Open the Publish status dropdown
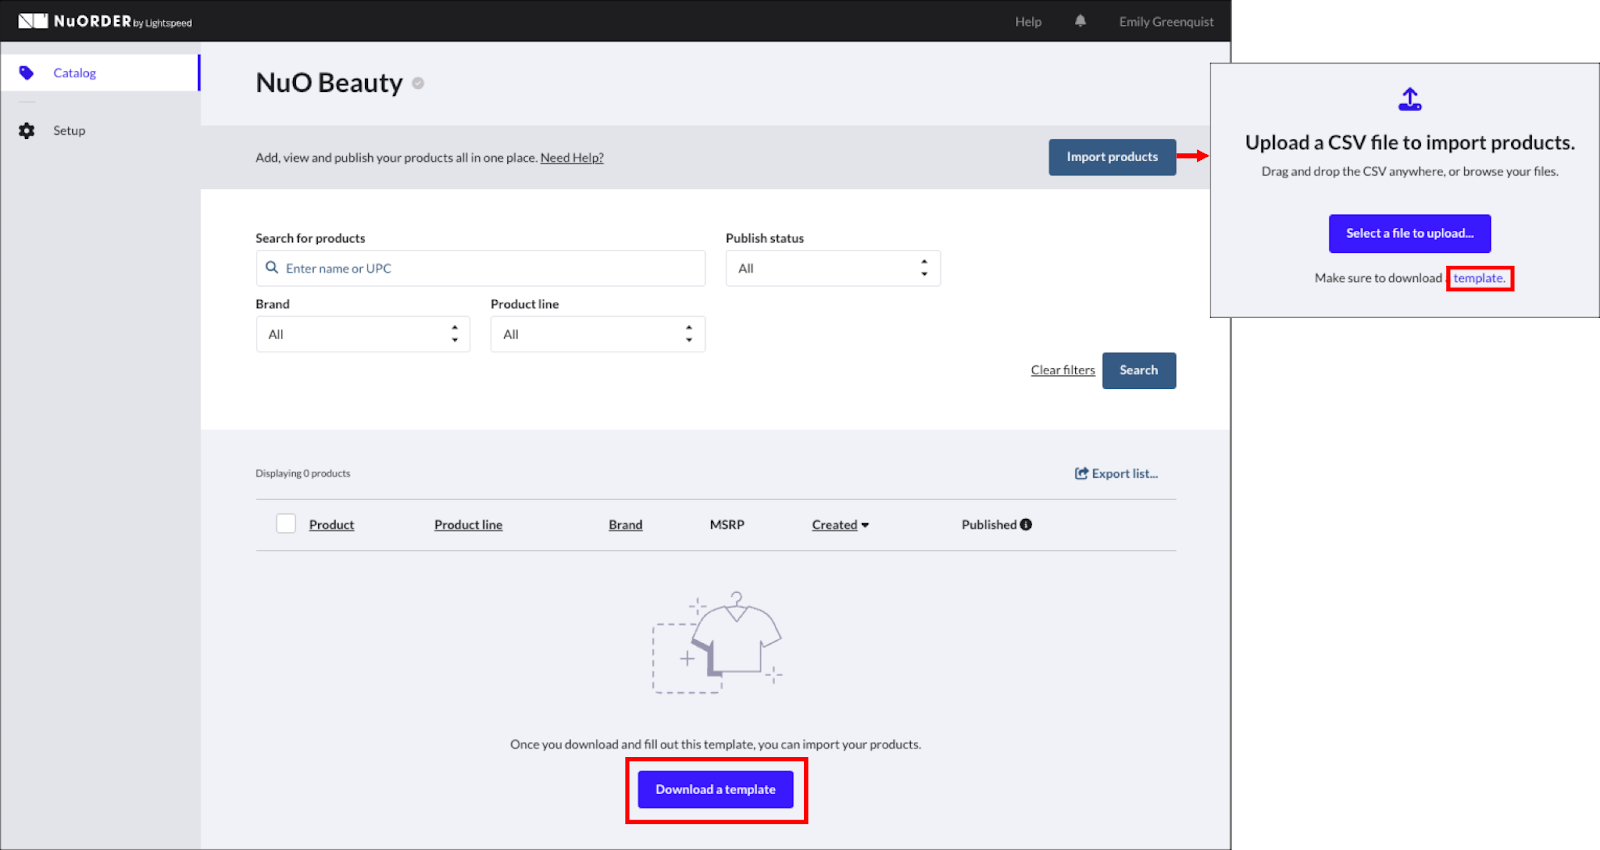Screen dimensions: 1600x850 pyautogui.click(x=833, y=268)
